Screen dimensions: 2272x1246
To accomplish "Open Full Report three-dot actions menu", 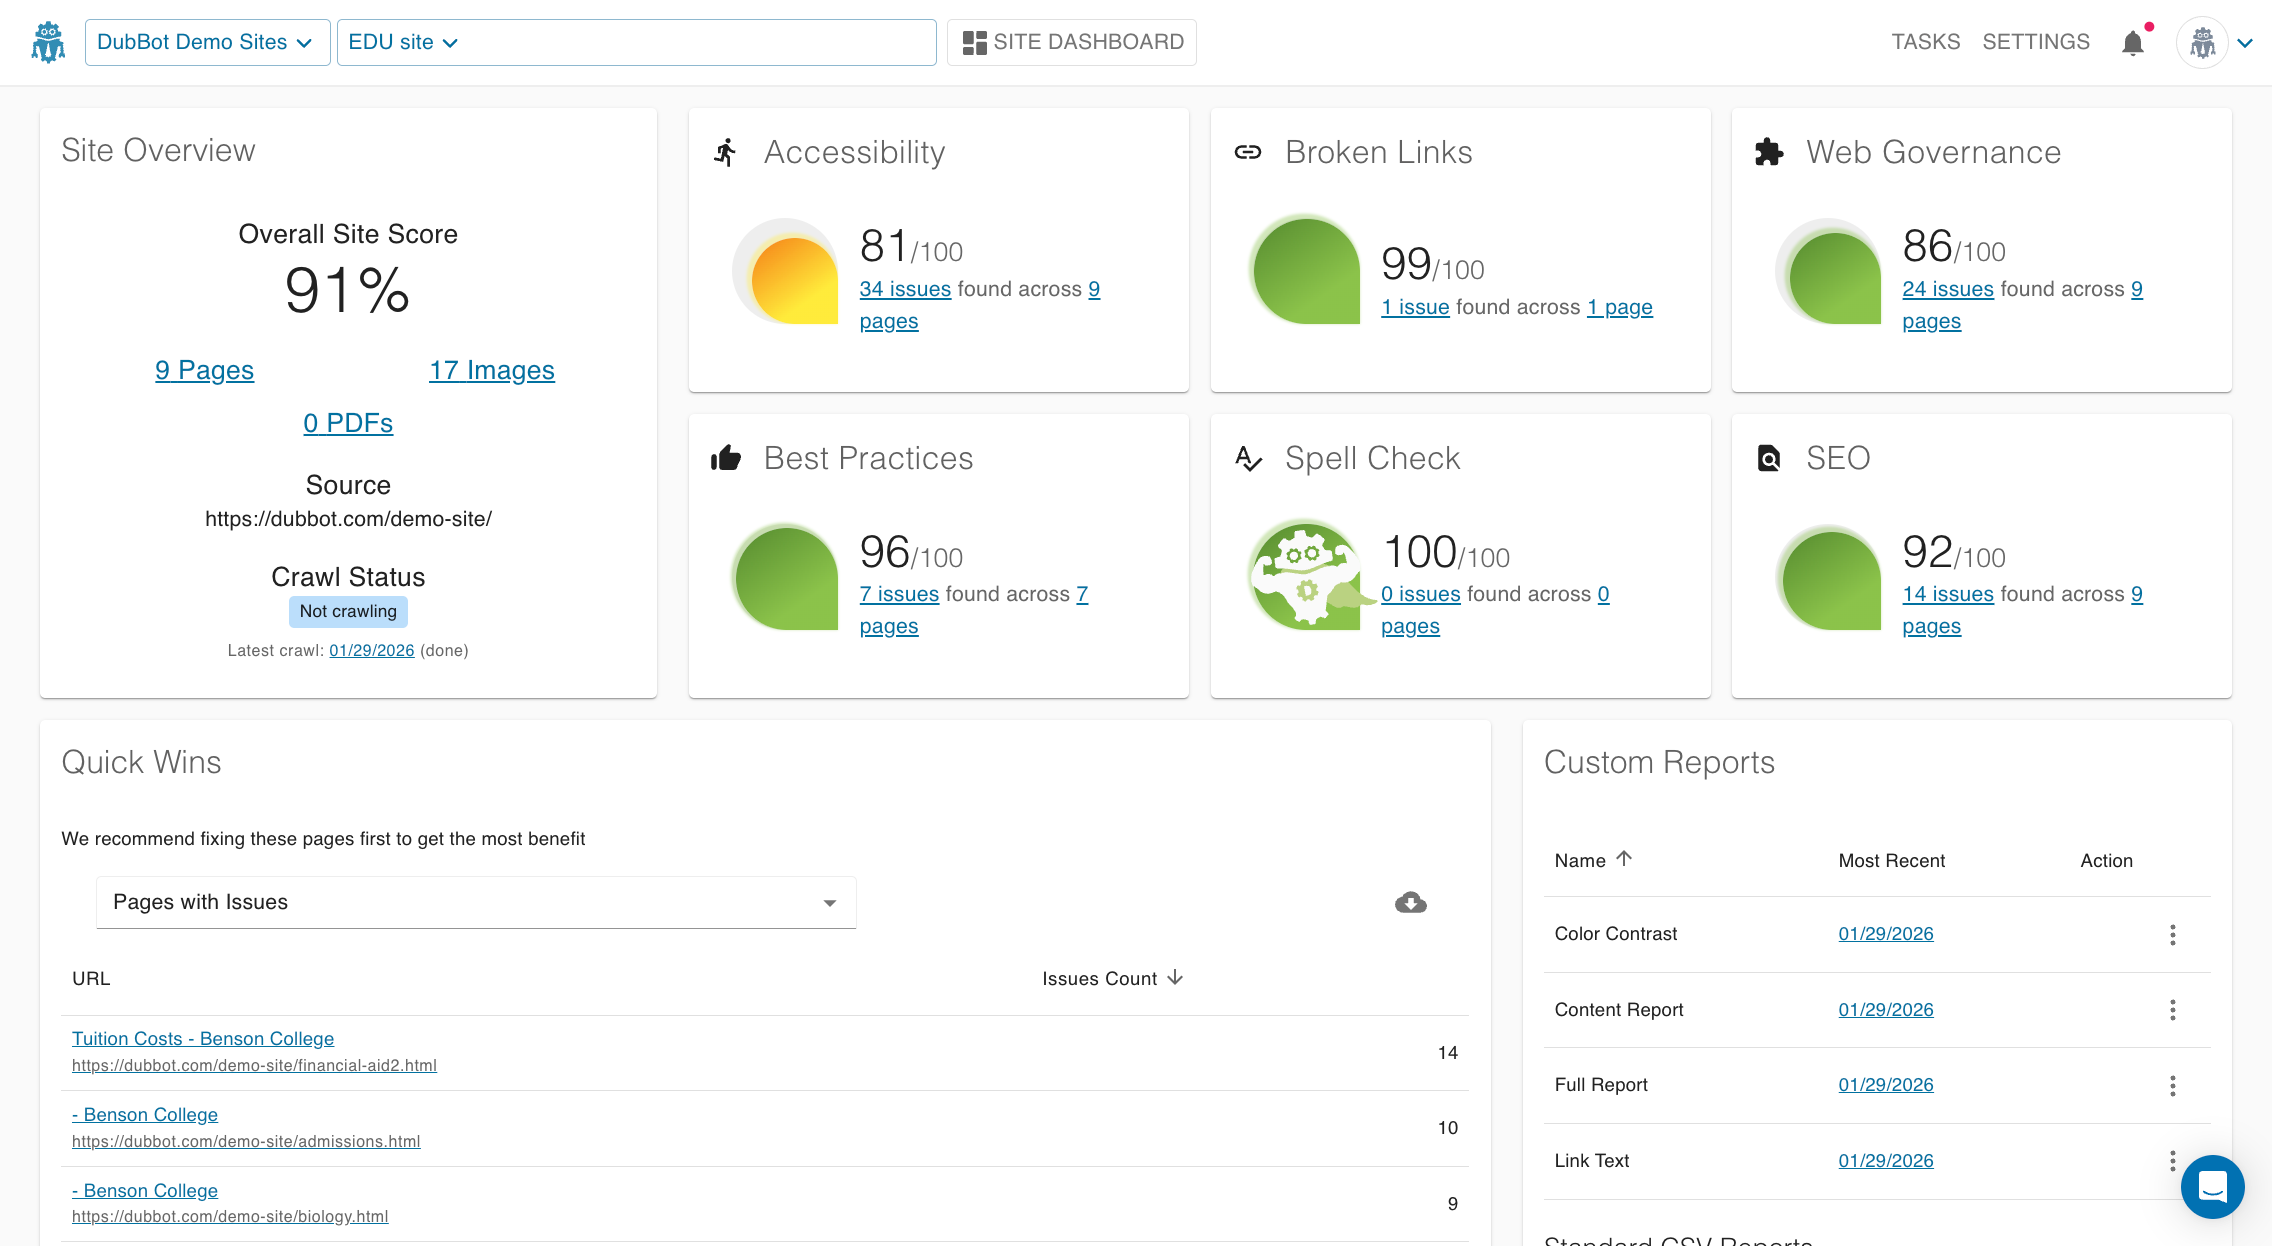I will 2172,1085.
